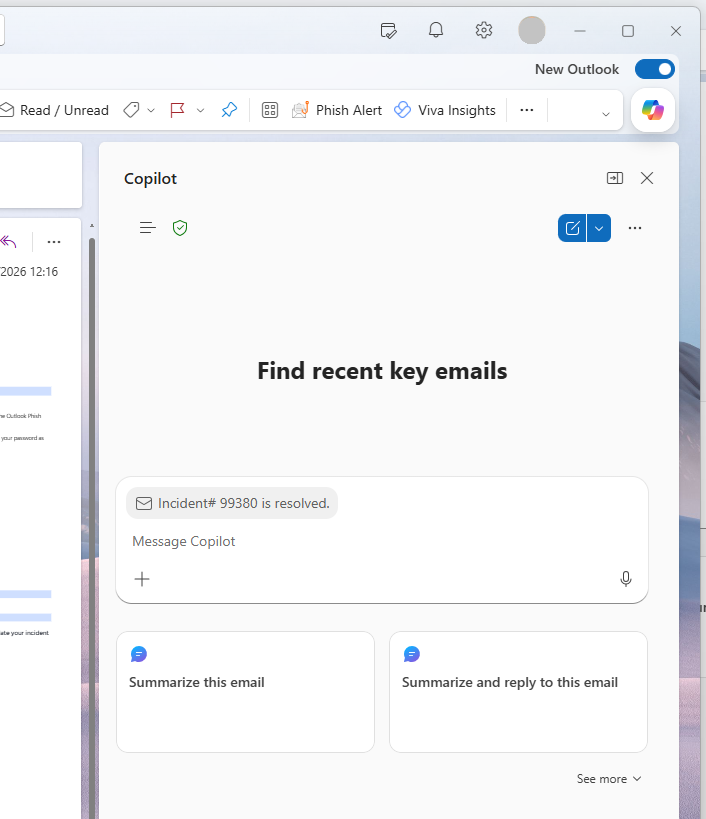Start a new Copilot chat
The height and width of the screenshot is (819, 706).
(572, 228)
